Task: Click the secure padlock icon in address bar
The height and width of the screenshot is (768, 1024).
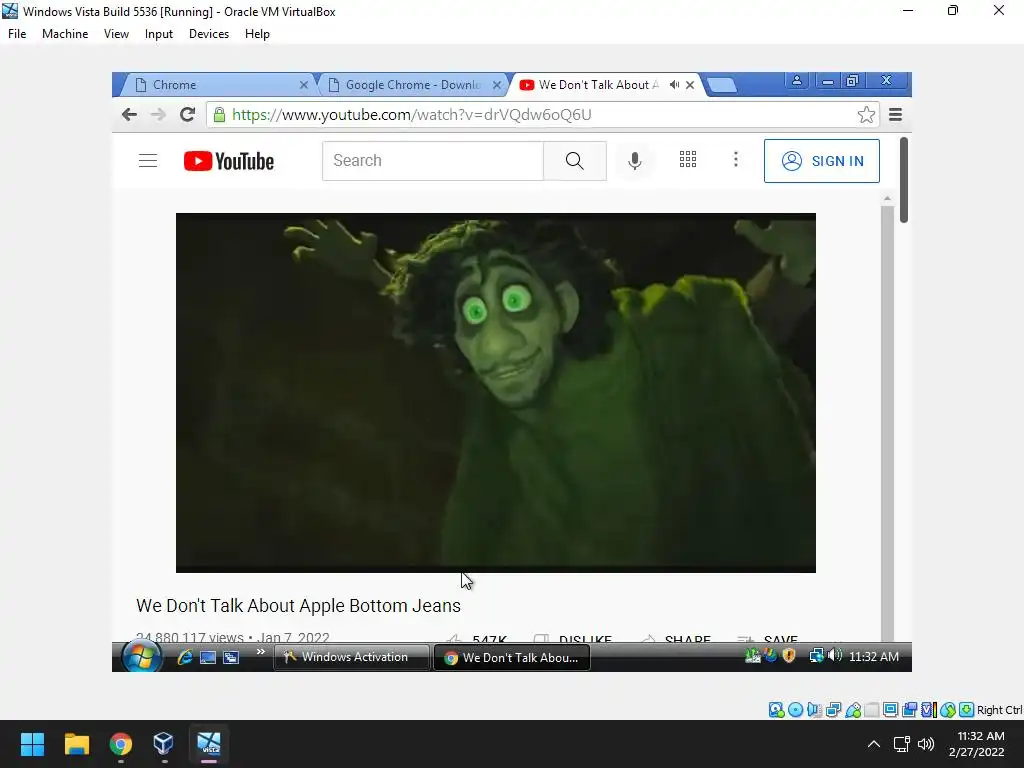Action: (219, 115)
